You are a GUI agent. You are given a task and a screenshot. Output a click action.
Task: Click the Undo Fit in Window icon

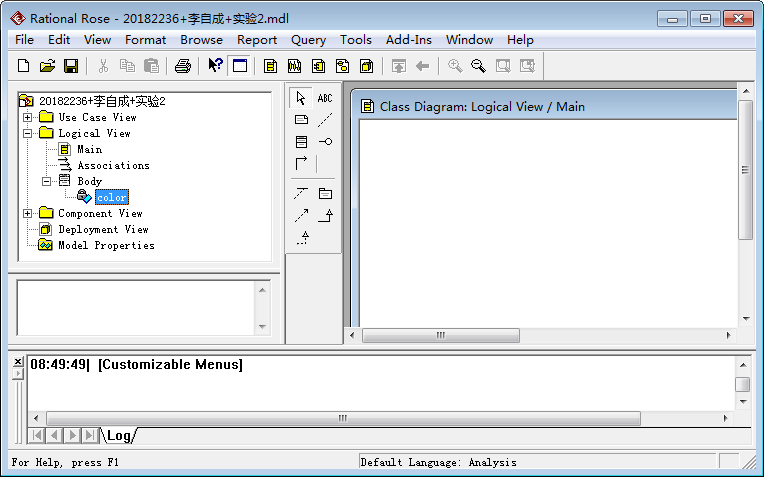[527, 66]
